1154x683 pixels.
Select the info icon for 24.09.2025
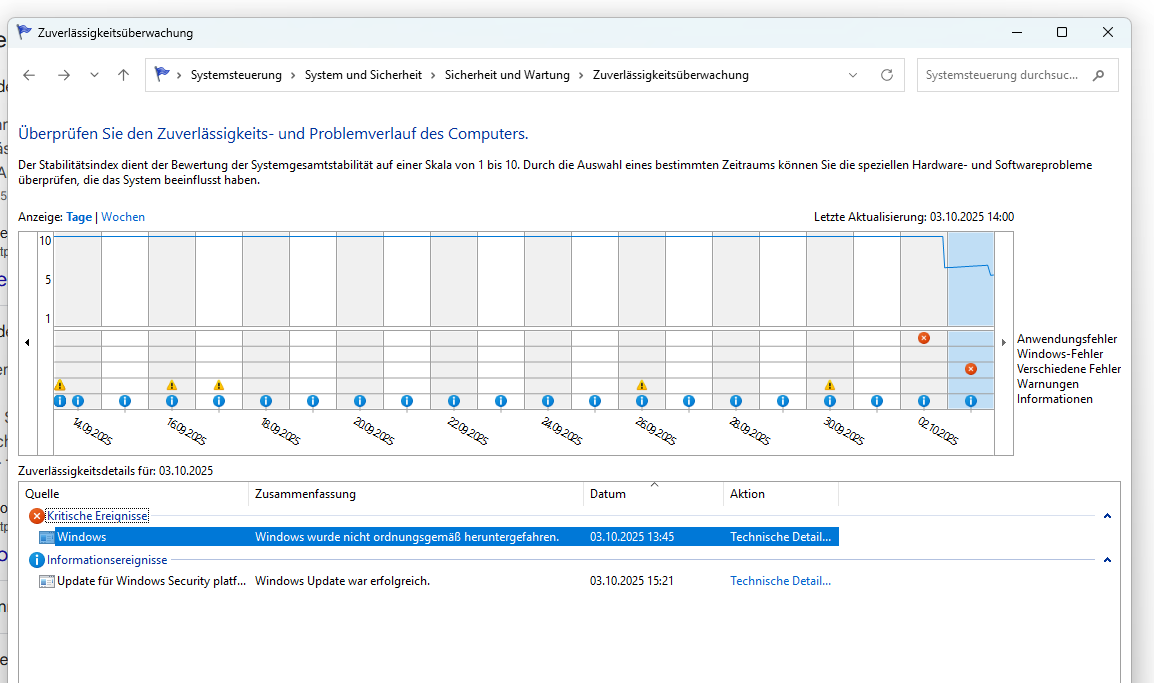(x=548, y=401)
